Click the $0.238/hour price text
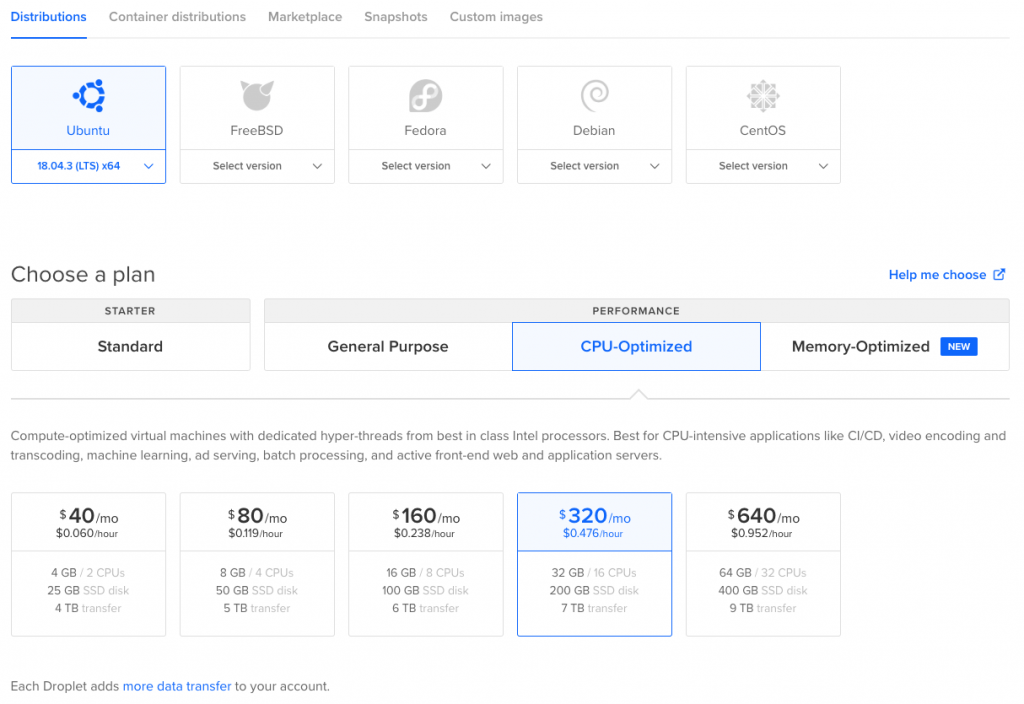Screen dimensions: 1024x704 (x=424, y=534)
